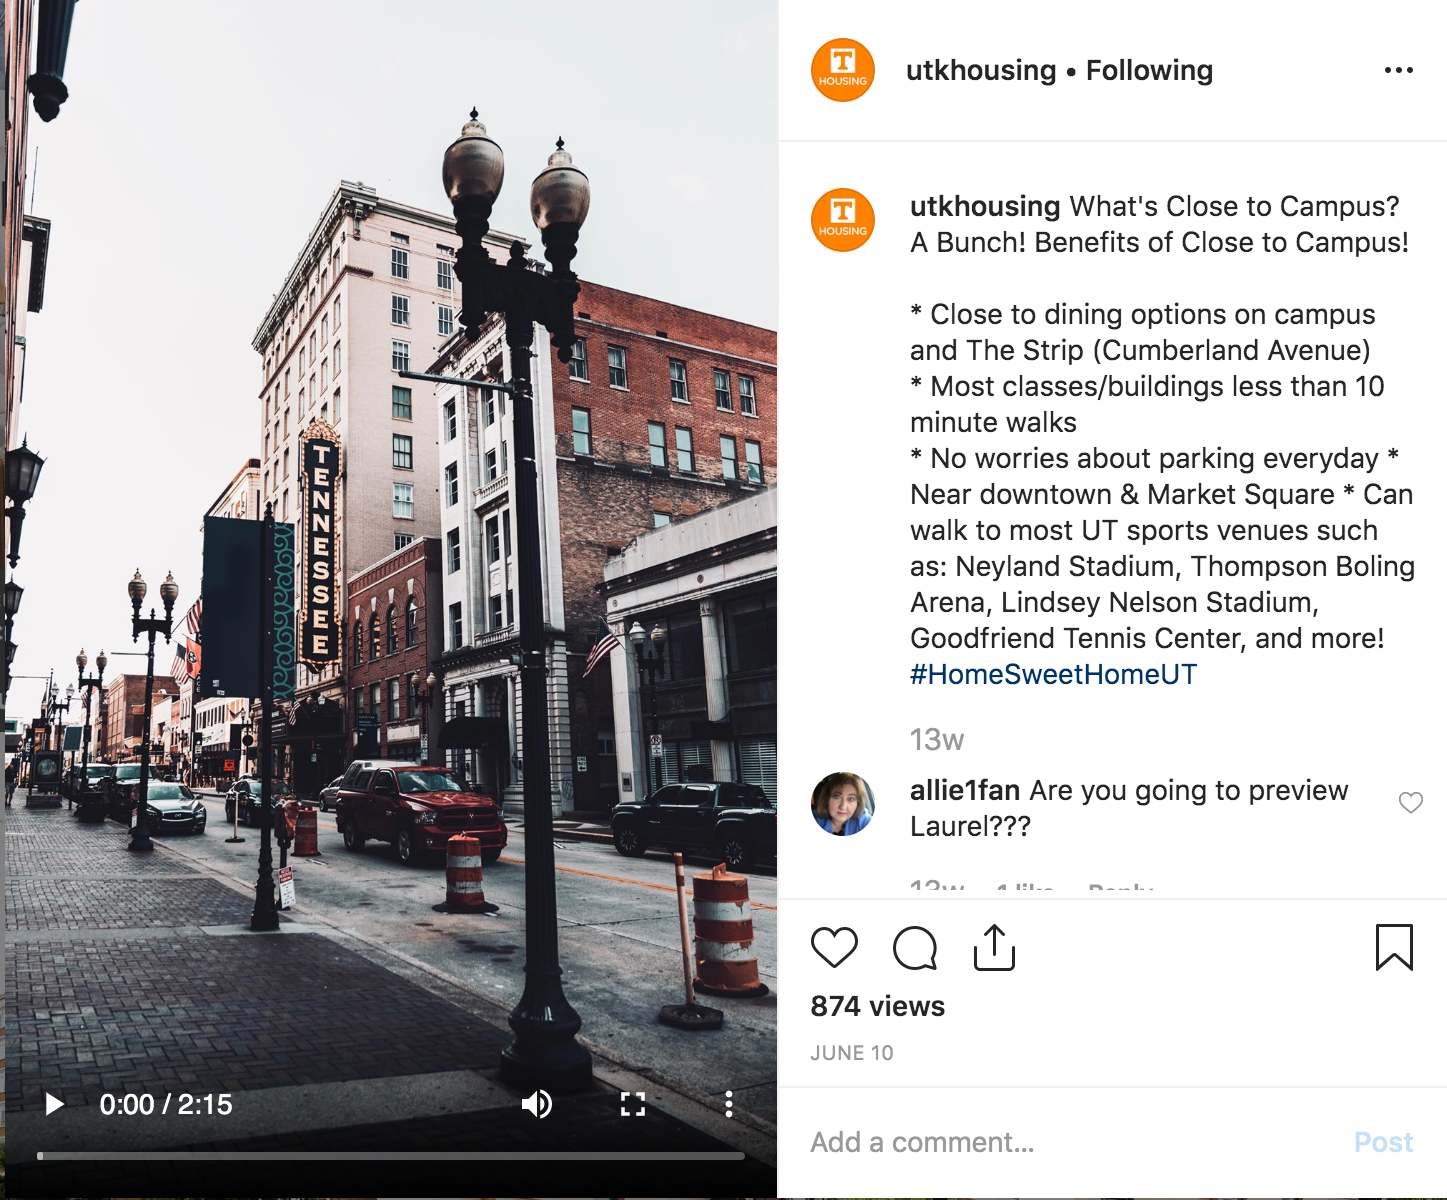Open utkhousing header profile picture

[x=843, y=70]
